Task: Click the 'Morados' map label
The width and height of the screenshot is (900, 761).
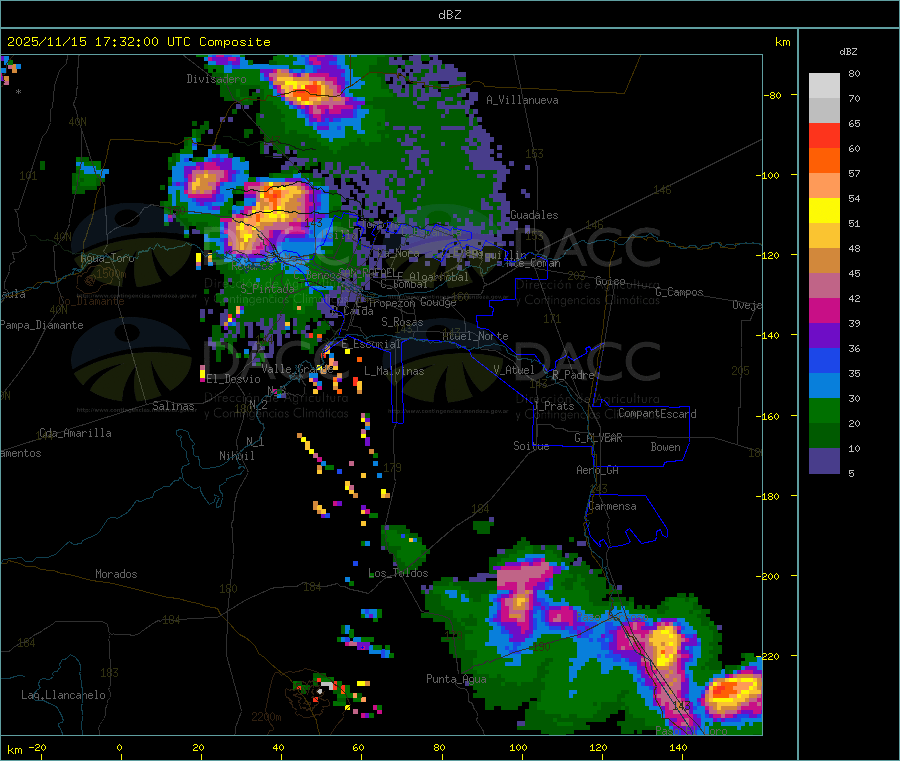Action: pyautogui.click(x=116, y=574)
